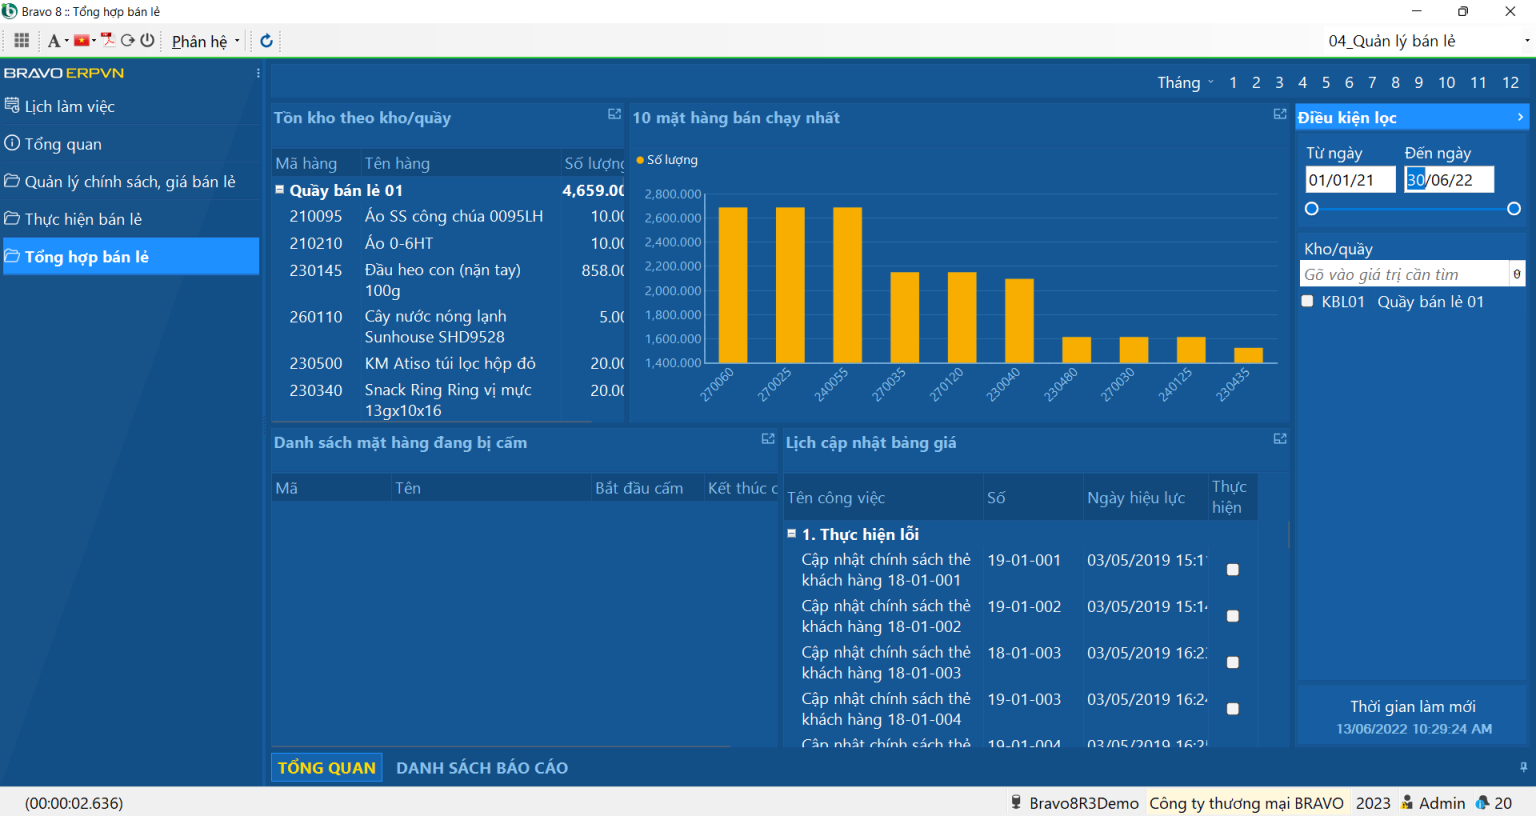This screenshot has width=1536, height=816.
Task: Open Thực hiện bán lẻ in sidebar
Action: [x=83, y=219]
